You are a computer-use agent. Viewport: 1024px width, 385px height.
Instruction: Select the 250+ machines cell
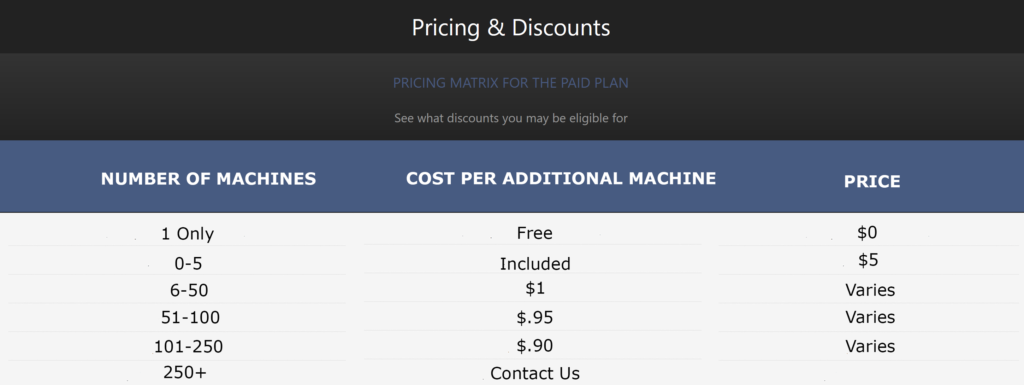coord(184,373)
